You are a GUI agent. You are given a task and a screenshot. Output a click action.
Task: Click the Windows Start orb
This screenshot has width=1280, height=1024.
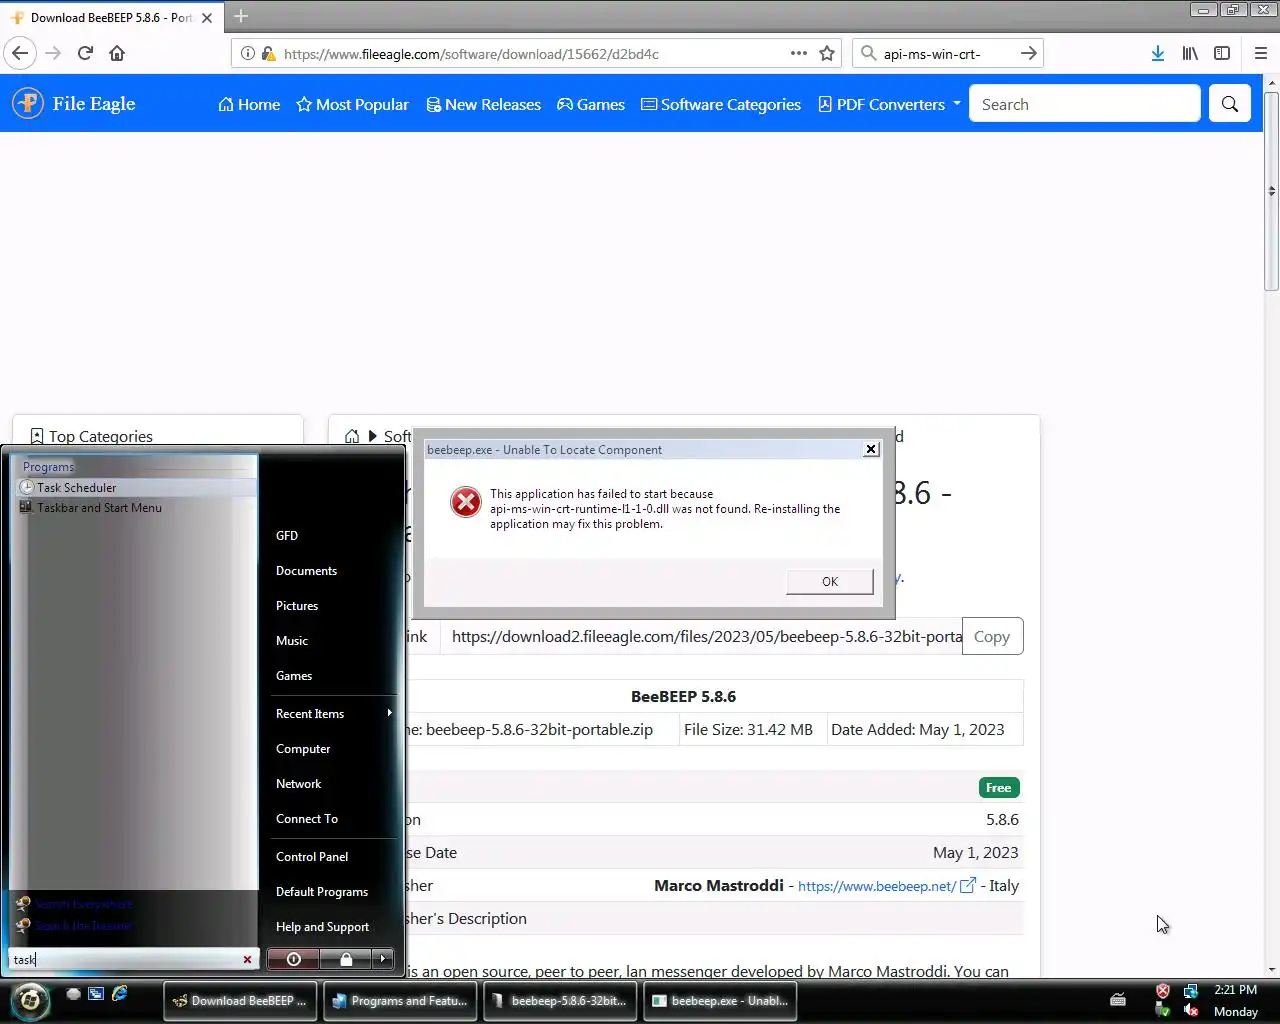[30, 999]
